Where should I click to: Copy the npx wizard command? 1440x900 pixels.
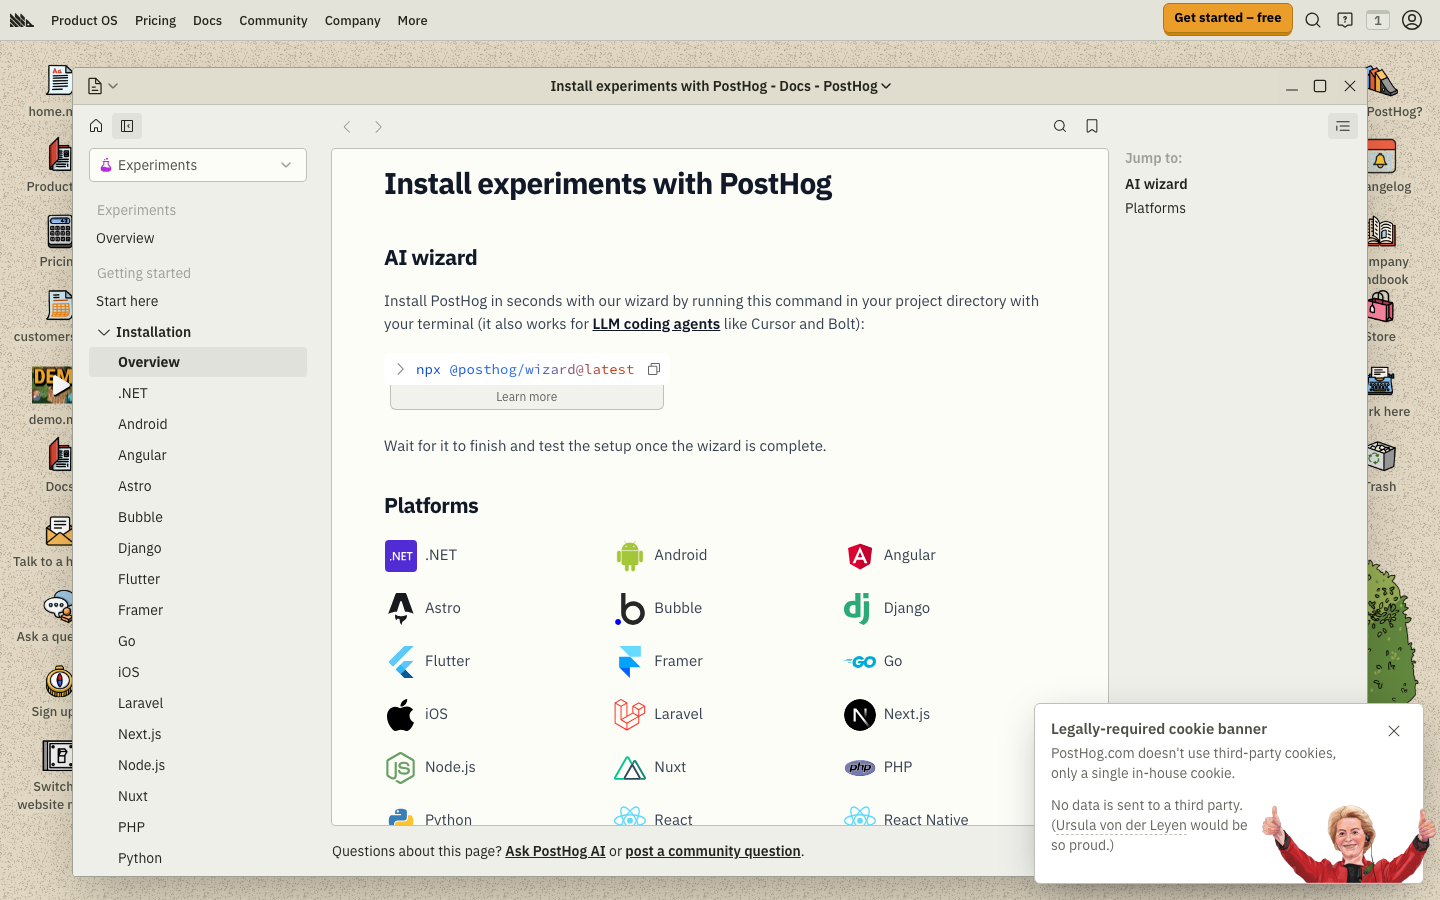click(x=654, y=369)
